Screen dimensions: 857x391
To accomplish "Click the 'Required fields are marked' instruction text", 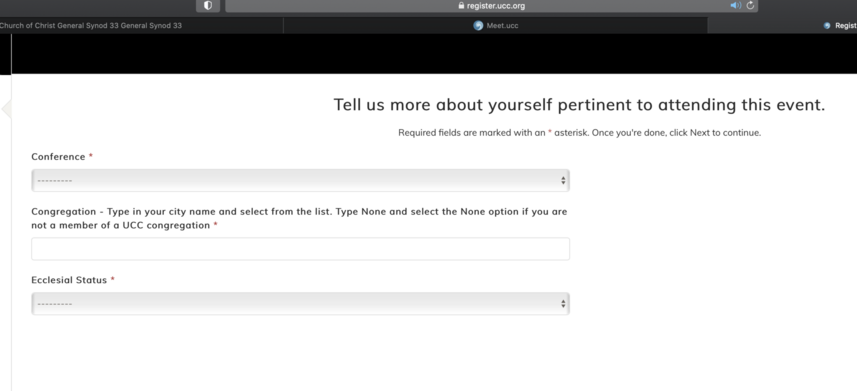I will coord(579,132).
